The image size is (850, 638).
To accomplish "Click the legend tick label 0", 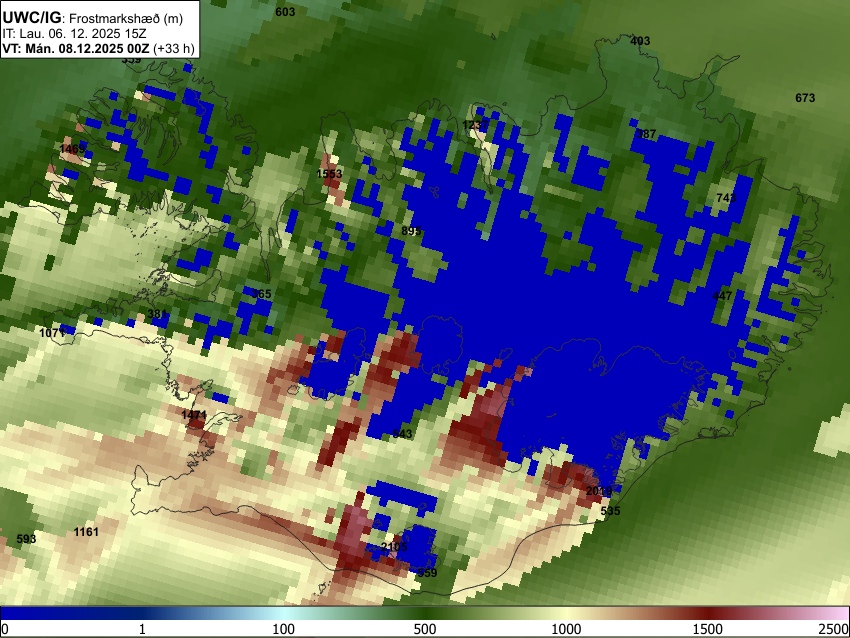I will coord(5,629).
